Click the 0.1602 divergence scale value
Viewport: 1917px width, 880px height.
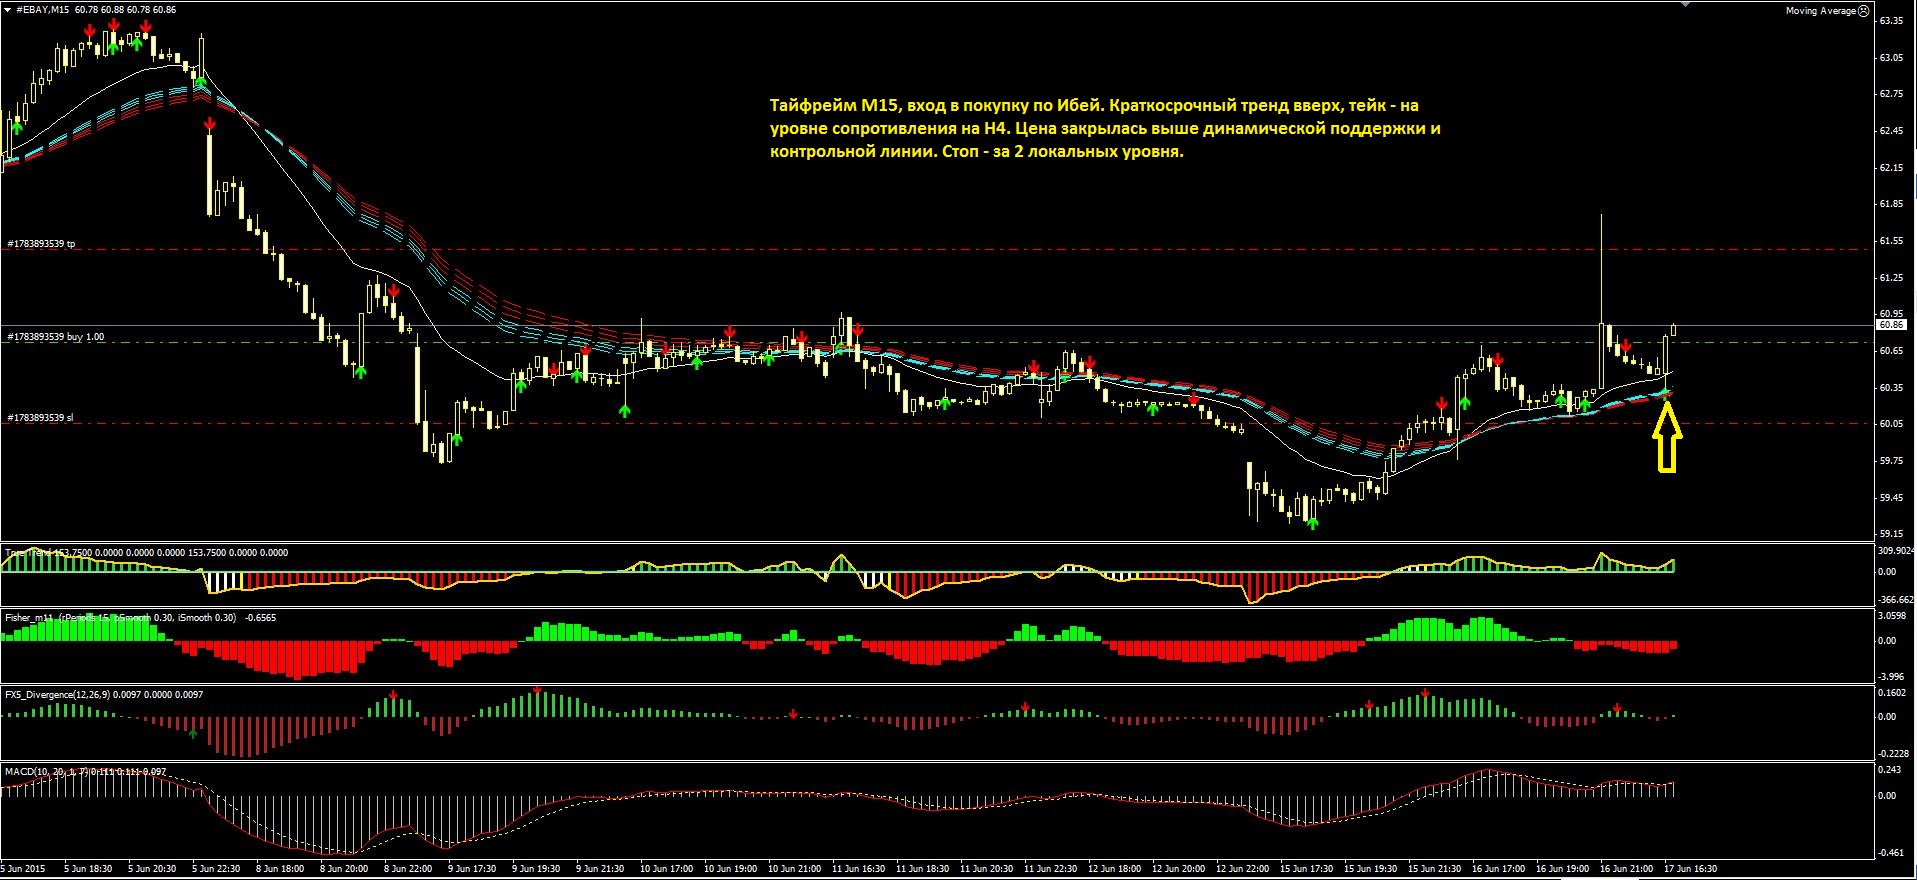(x=1892, y=693)
